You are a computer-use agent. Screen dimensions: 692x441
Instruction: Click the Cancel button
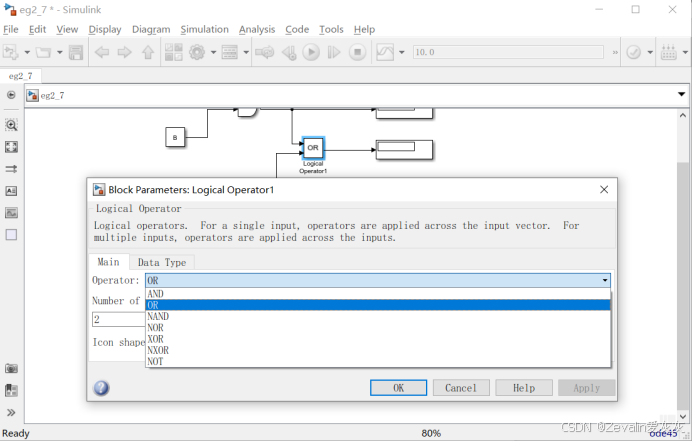tap(461, 388)
